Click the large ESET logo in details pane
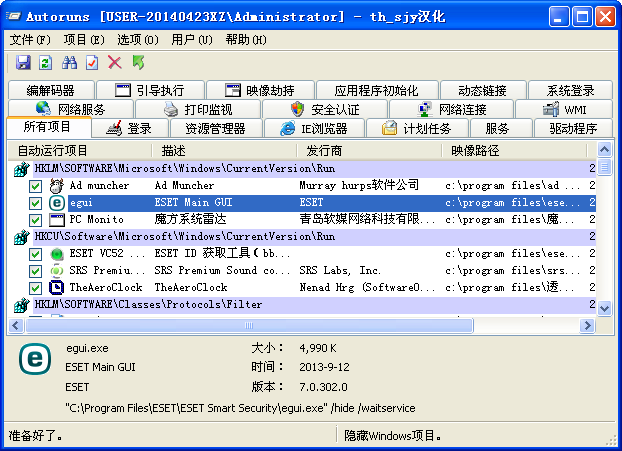 (x=35, y=359)
